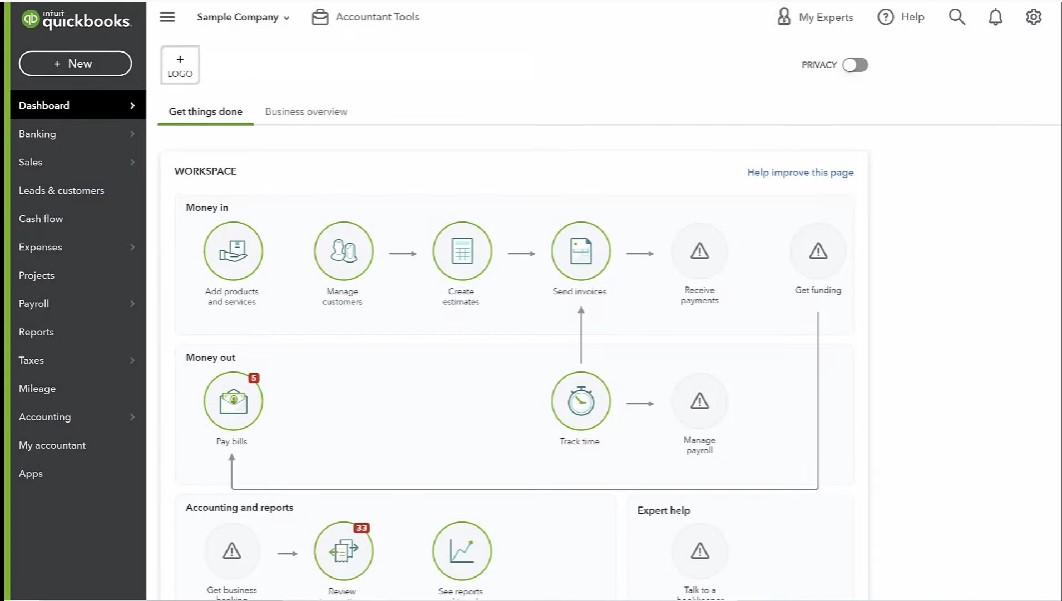The width and height of the screenshot is (1062, 601).
Task: Expand the Payroll sidebar submenu
Action: click(132, 304)
